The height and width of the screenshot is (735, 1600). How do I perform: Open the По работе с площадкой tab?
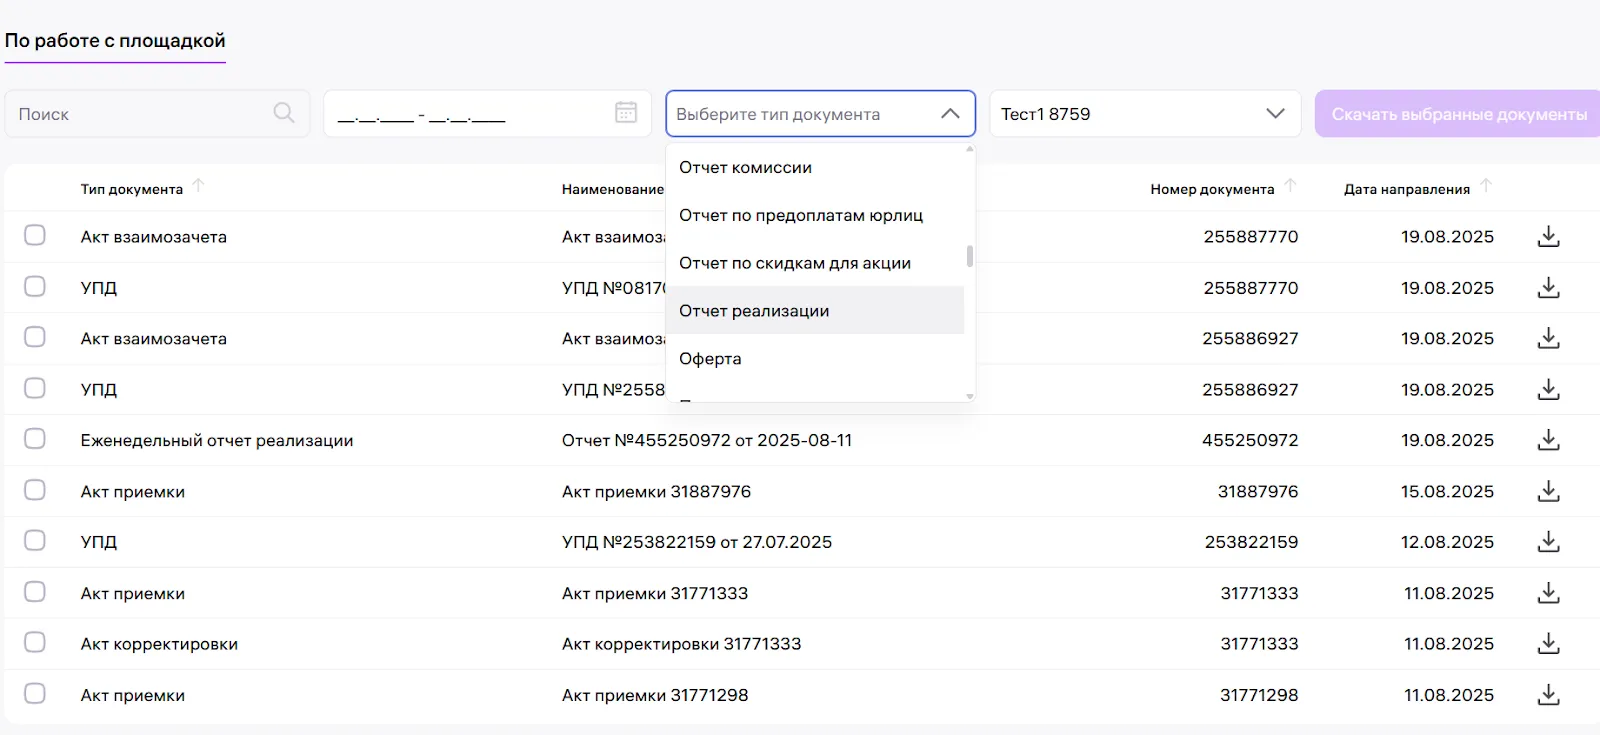tap(115, 41)
